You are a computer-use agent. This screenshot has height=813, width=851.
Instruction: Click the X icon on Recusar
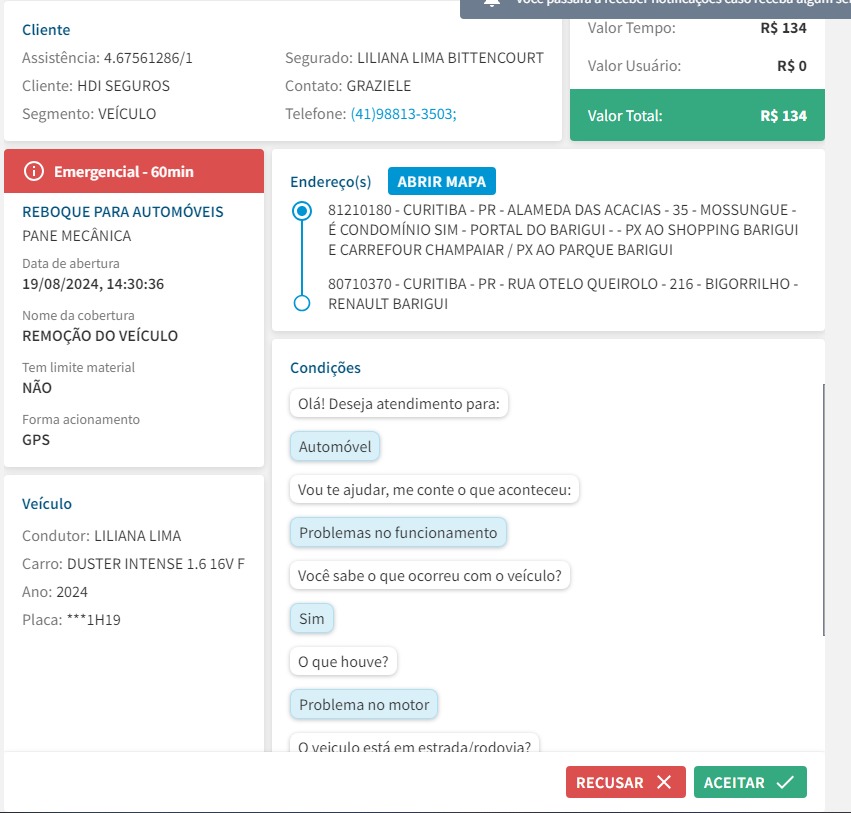click(664, 783)
